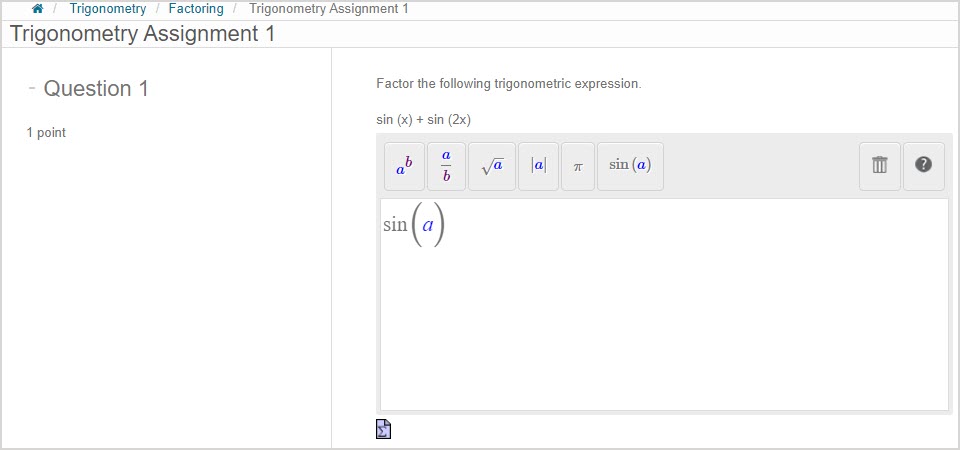This screenshot has height=450, width=960.
Task: Go to the Factoring breadcrumb link
Action: click(x=196, y=9)
